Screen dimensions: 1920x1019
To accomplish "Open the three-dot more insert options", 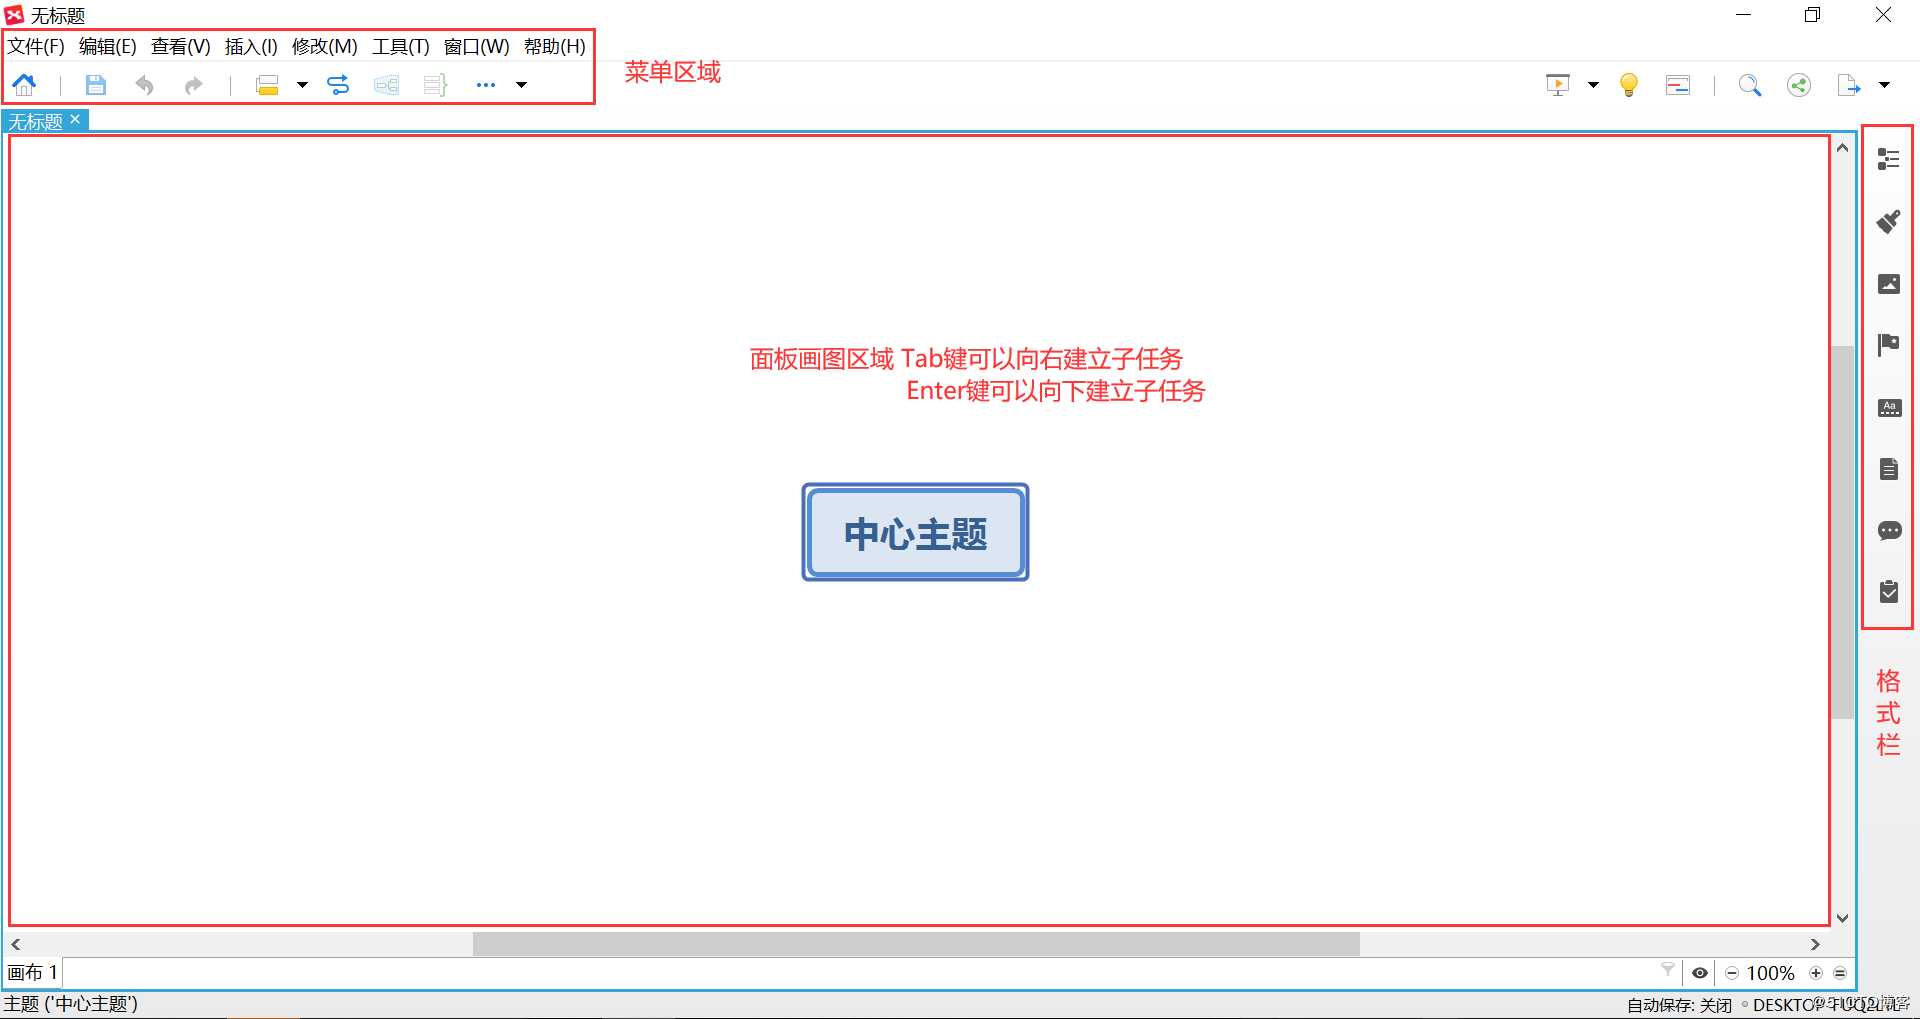I will (486, 85).
